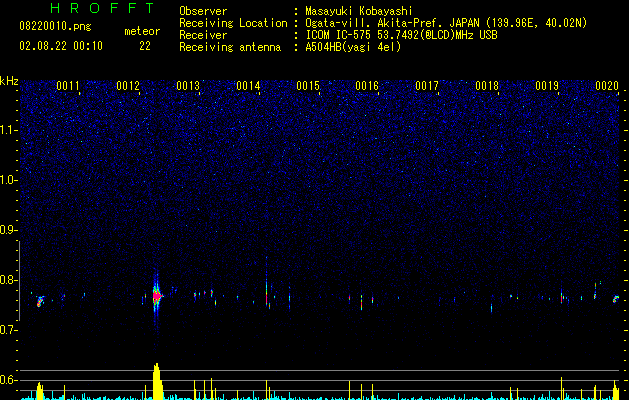629x400 pixels.
Task: Click the file name 08220010.png
Action: pyautogui.click(x=55, y=27)
